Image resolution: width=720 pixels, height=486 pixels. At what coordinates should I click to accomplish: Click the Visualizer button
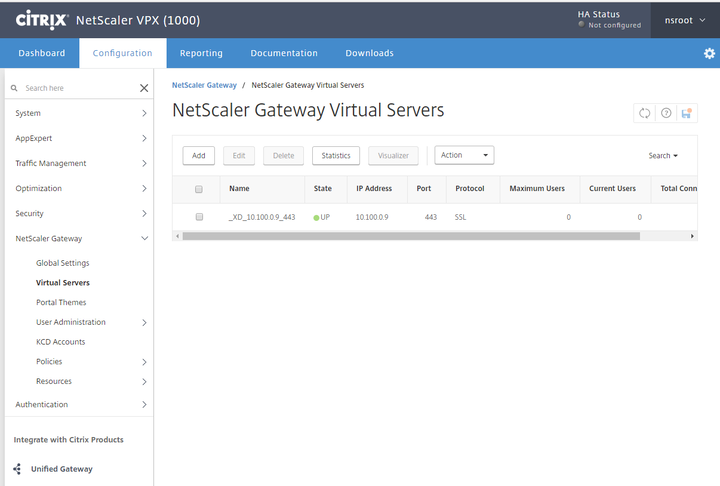tap(393, 156)
